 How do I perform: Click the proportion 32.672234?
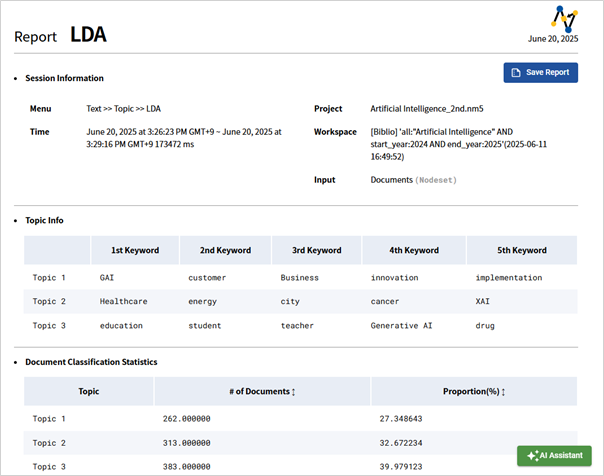click(401, 443)
